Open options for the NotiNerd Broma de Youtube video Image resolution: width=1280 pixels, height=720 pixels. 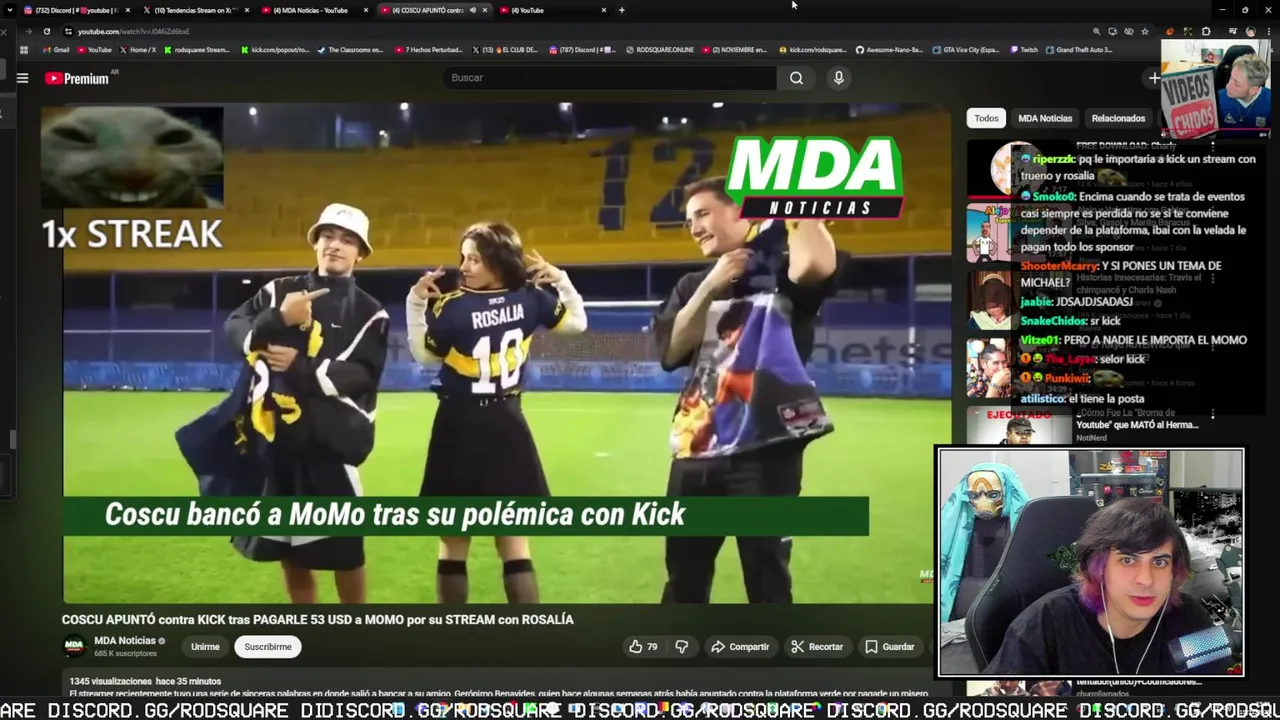click(1212, 414)
